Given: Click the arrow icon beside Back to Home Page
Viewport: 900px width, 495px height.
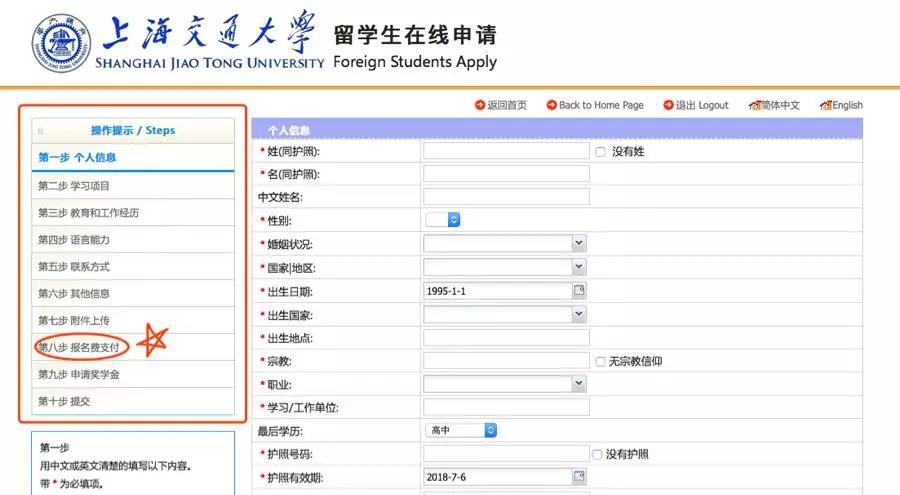Looking at the screenshot, I should pyautogui.click(x=551, y=105).
